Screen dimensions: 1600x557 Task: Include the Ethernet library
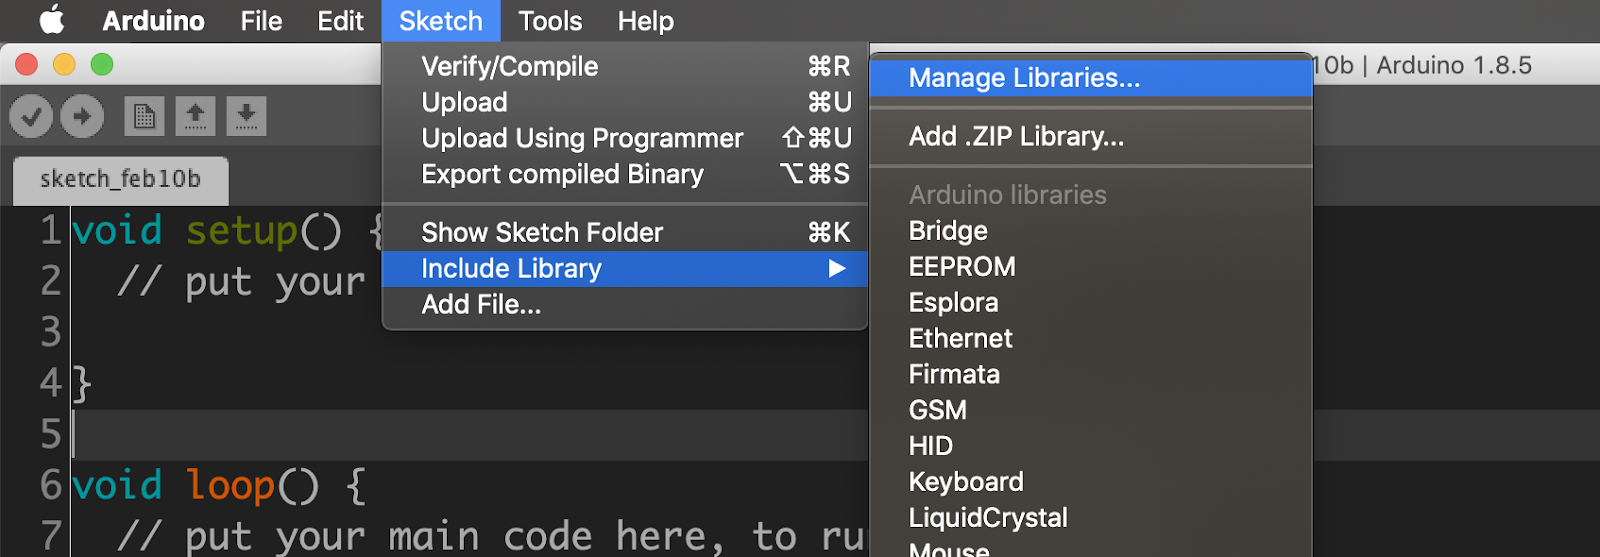pos(1090,339)
